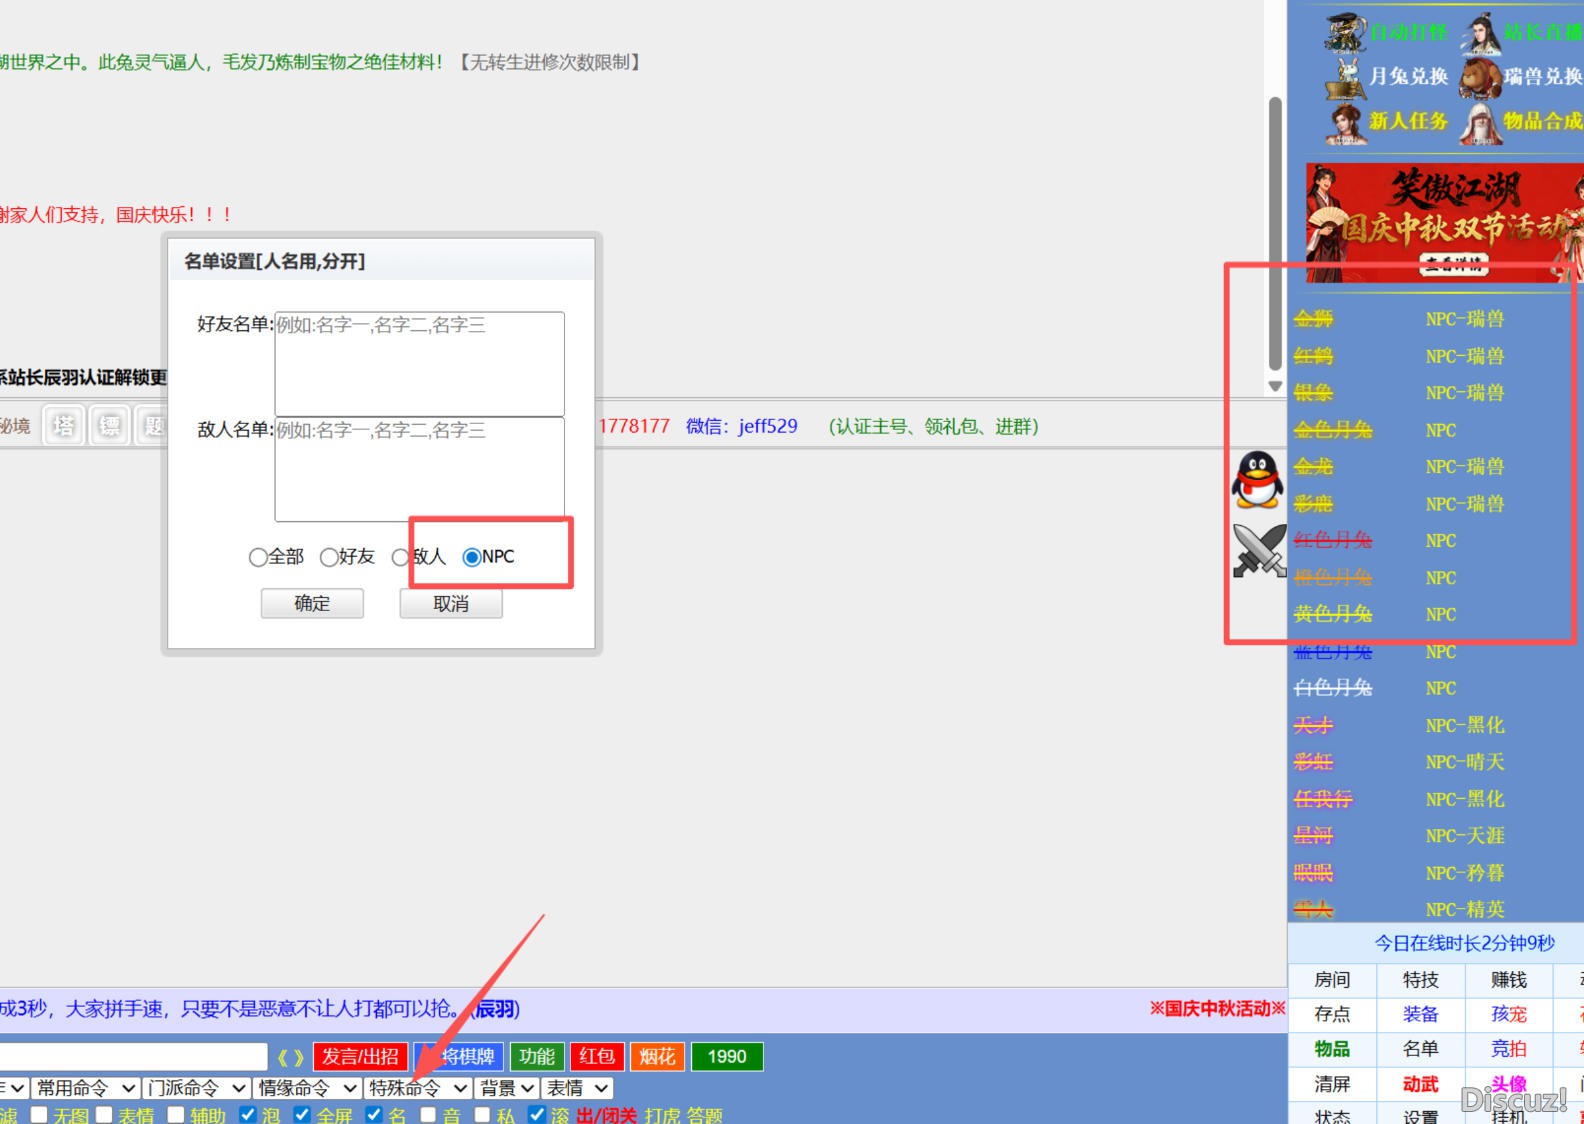Open 装备 in the menu grid

pos(1420,1014)
